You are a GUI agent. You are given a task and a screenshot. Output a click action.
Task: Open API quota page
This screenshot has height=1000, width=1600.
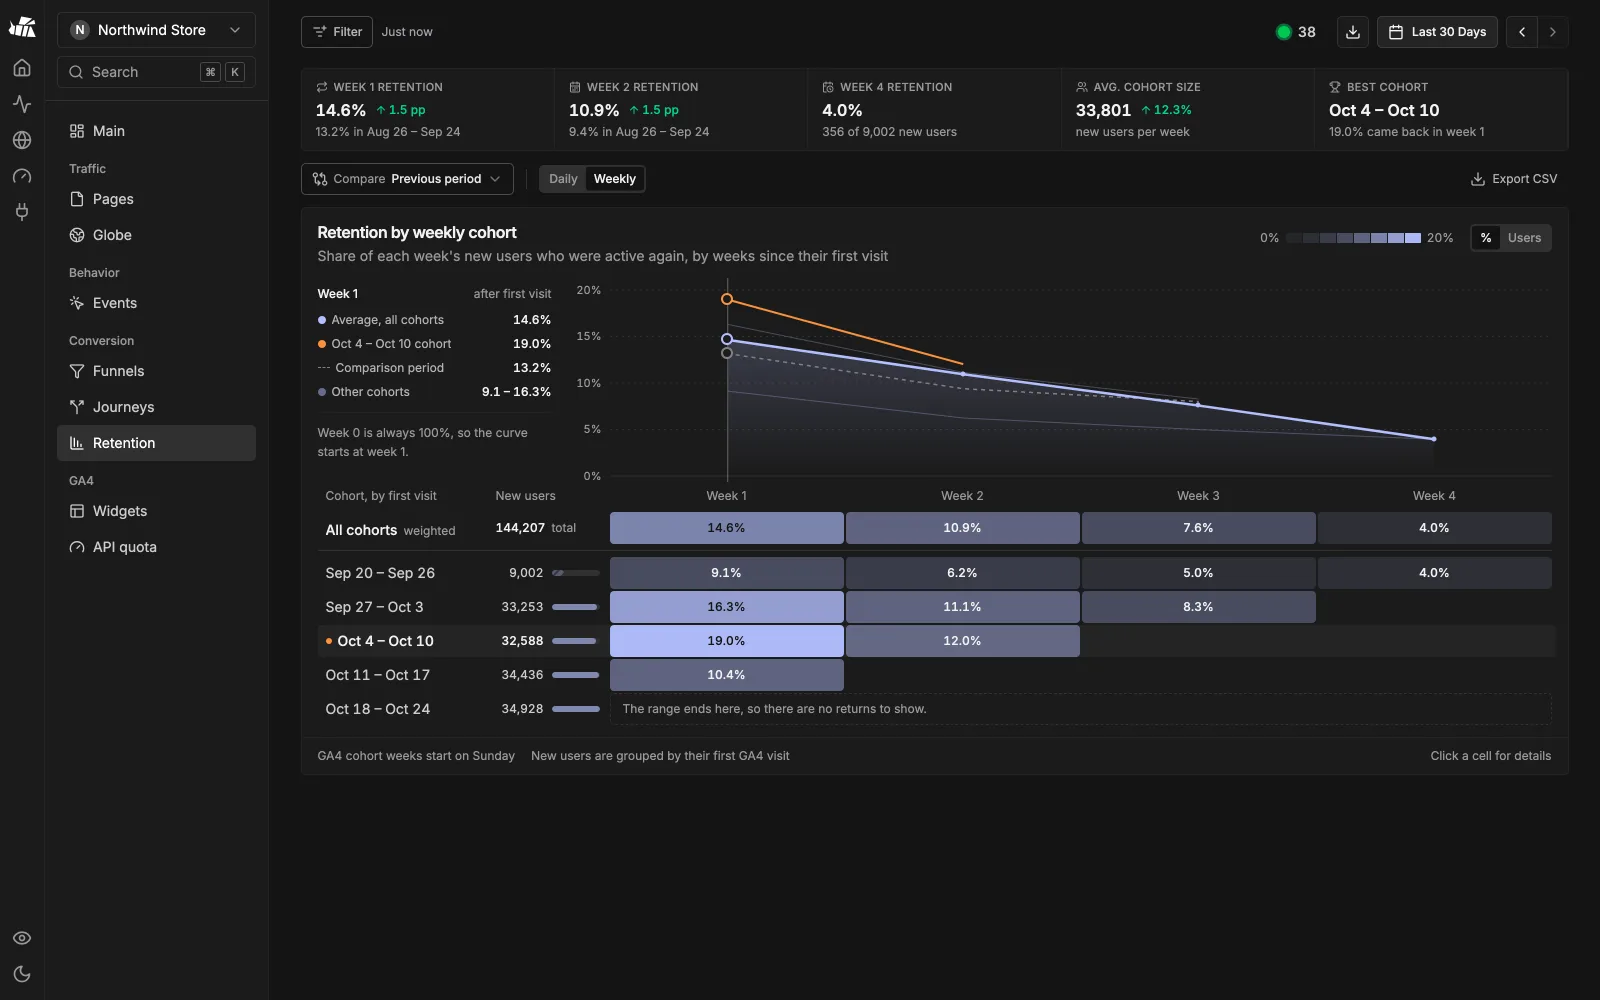(156, 547)
